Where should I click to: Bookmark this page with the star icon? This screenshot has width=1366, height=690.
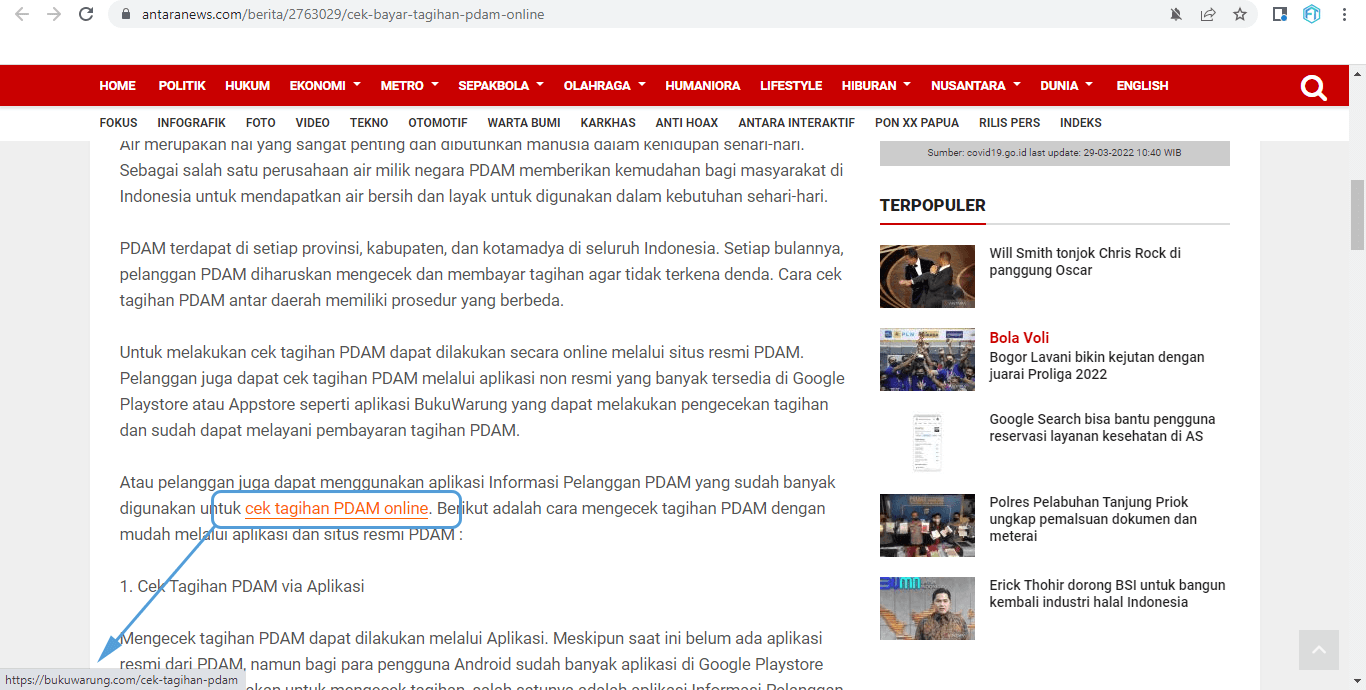point(1240,14)
